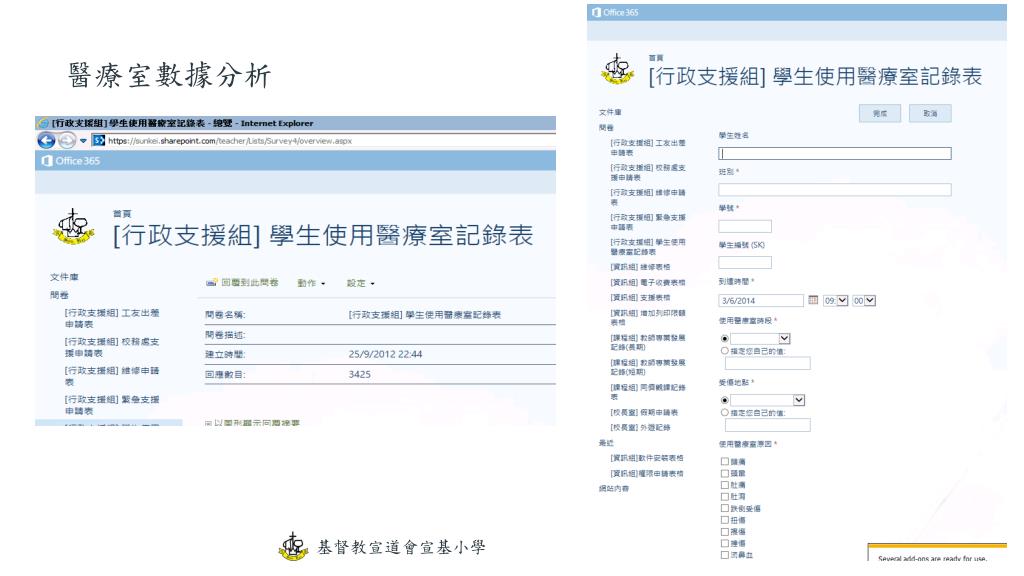Open 校務處支援申請表 in overview window sidebar

tap(112, 347)
